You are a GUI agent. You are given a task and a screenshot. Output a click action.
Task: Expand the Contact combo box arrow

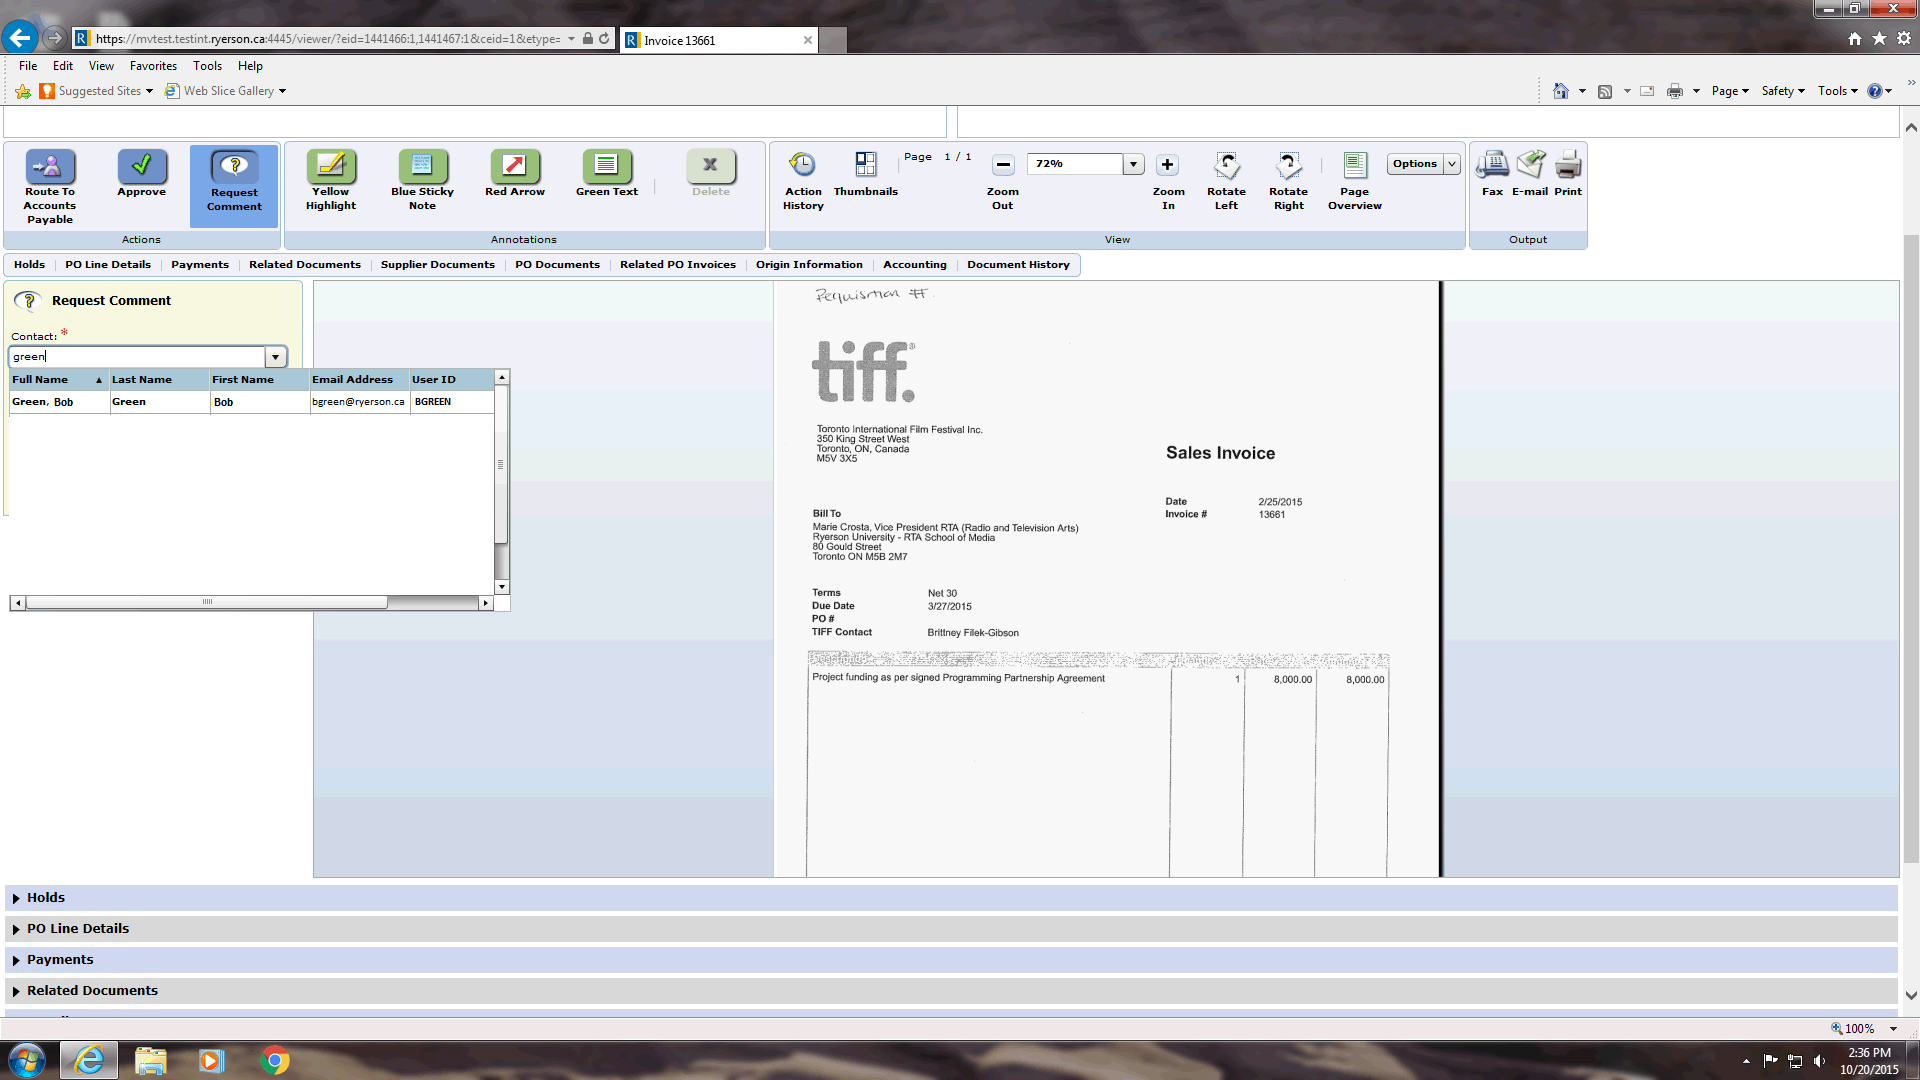tap(275, 357)
